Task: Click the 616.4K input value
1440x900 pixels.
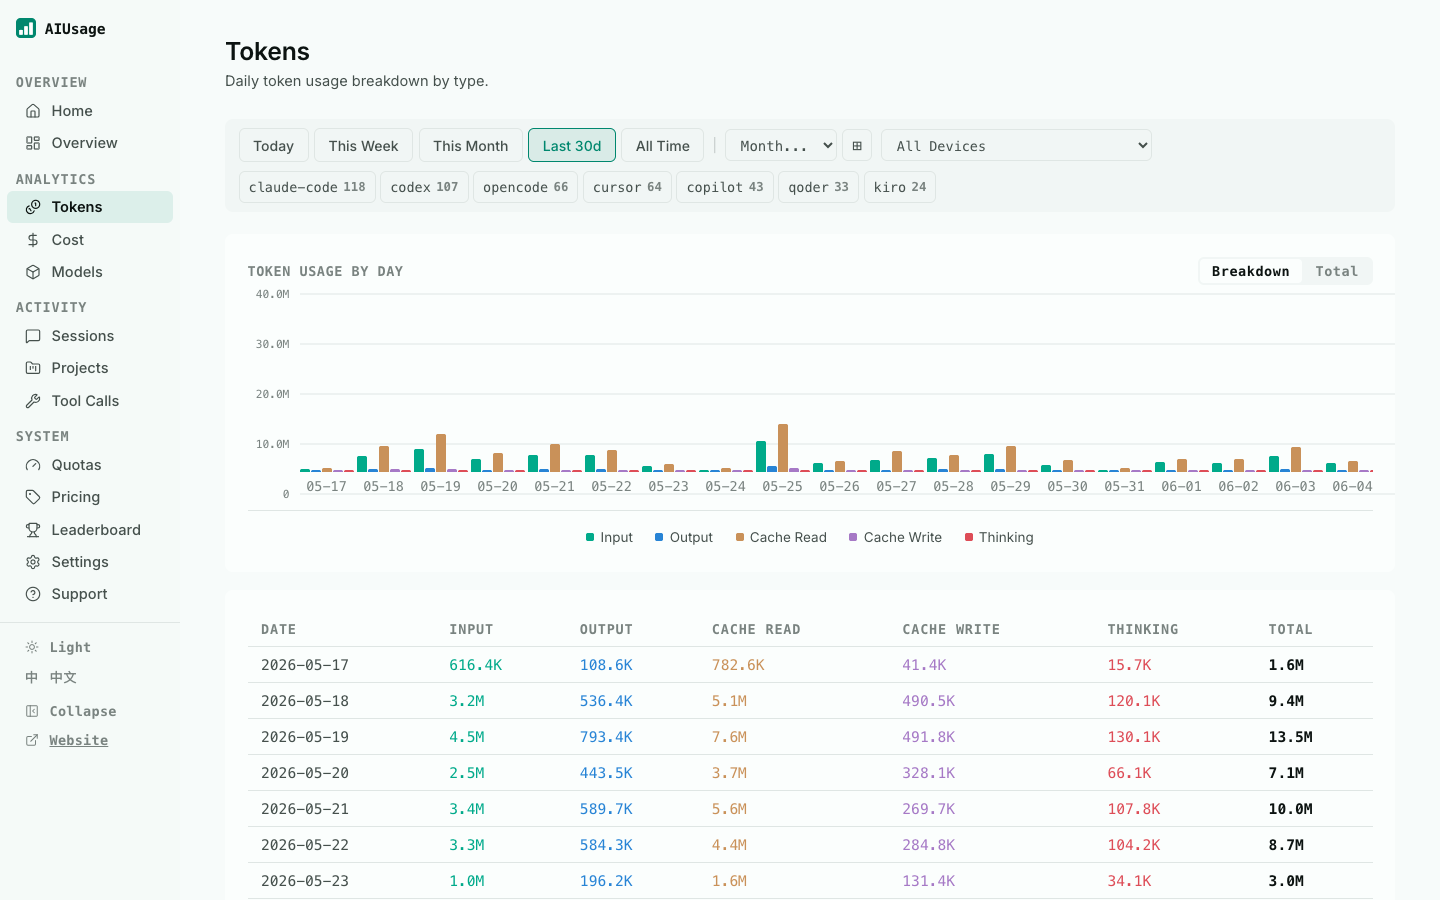Action: pos(476,665)
